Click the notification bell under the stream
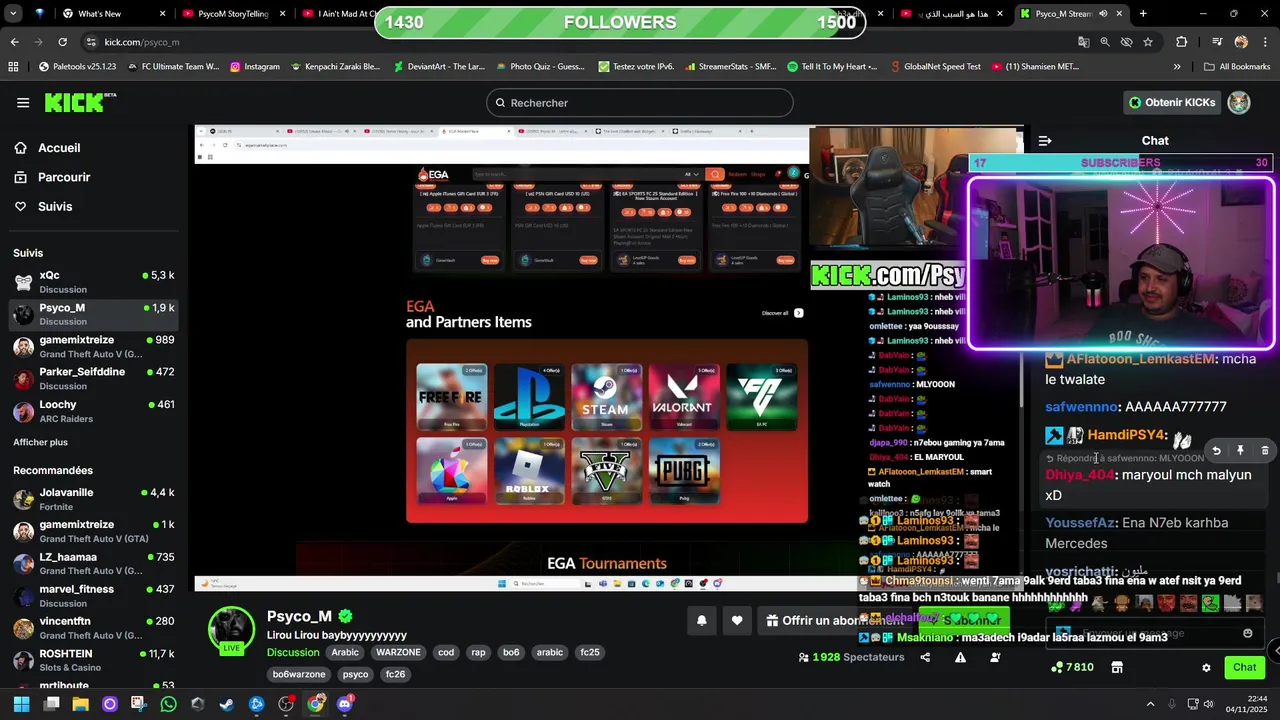The image size is (1280, 720). (x=702, y=621)
